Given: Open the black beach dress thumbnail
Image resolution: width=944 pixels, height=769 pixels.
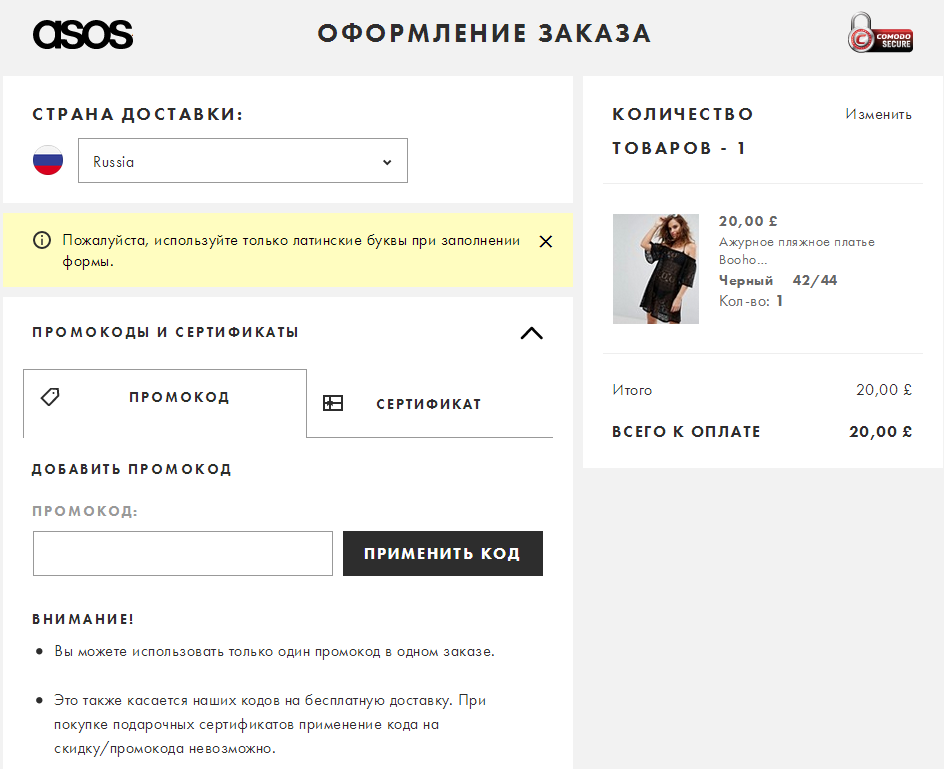Looking at the screenshot, I should (656, 268).
